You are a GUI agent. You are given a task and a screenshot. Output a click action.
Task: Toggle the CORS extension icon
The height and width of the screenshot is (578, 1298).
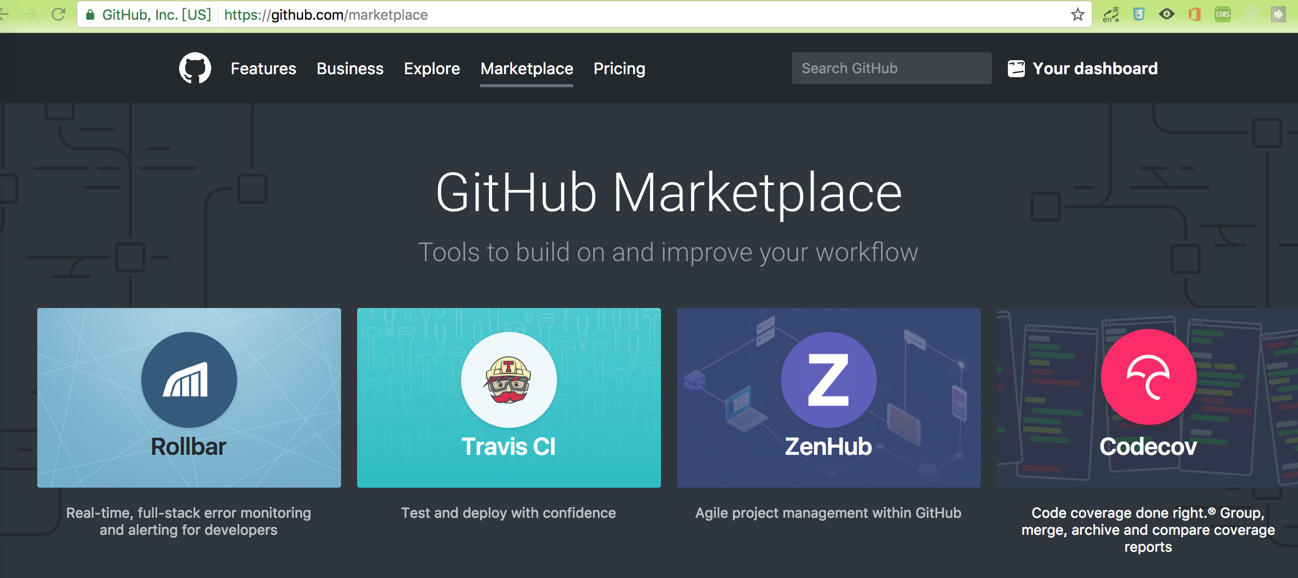1223,15
